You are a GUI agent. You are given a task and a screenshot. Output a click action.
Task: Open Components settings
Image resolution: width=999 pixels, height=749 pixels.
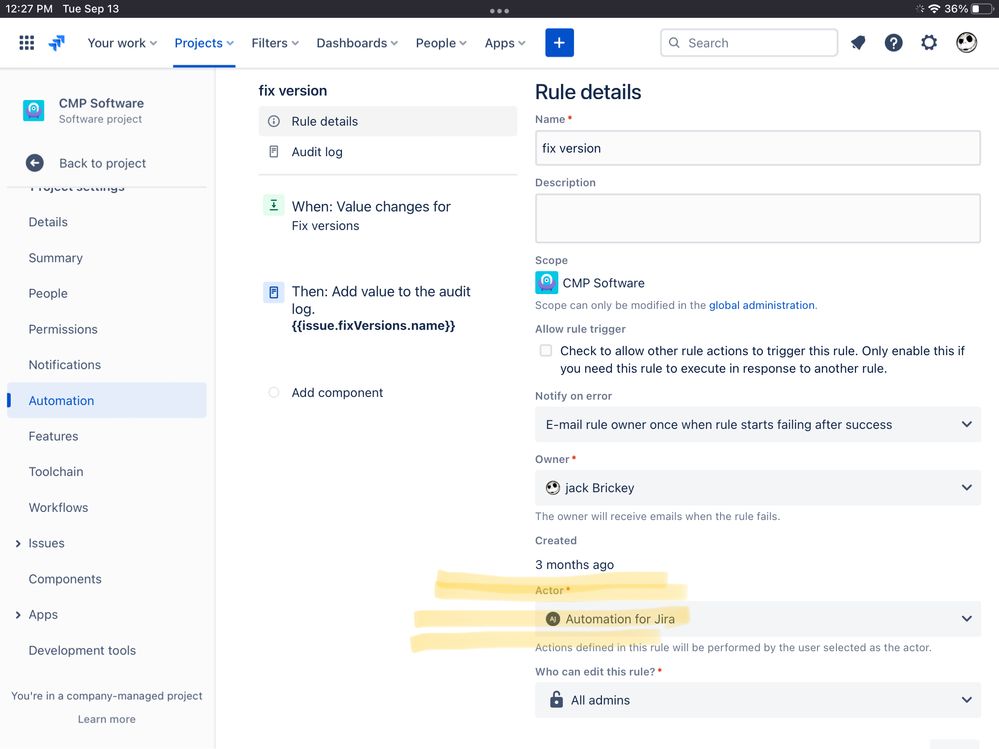(65, 579)
